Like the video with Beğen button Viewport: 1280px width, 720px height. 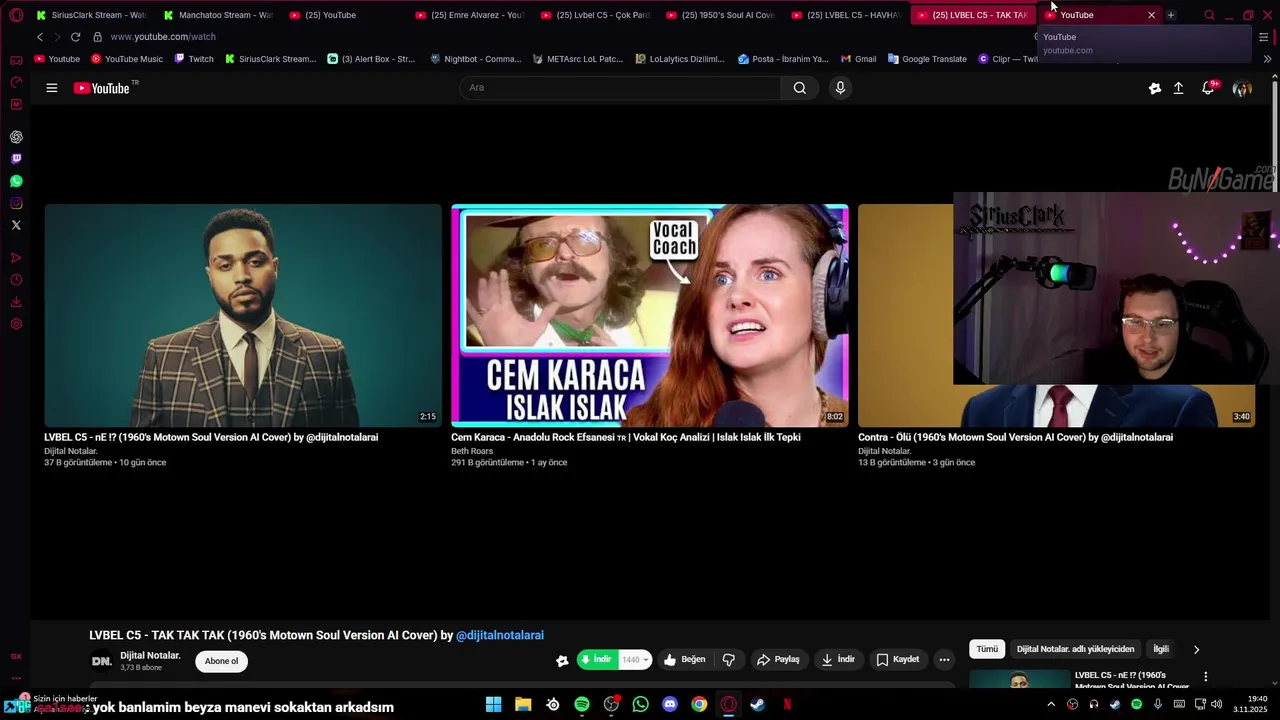(x=685, y=660)
